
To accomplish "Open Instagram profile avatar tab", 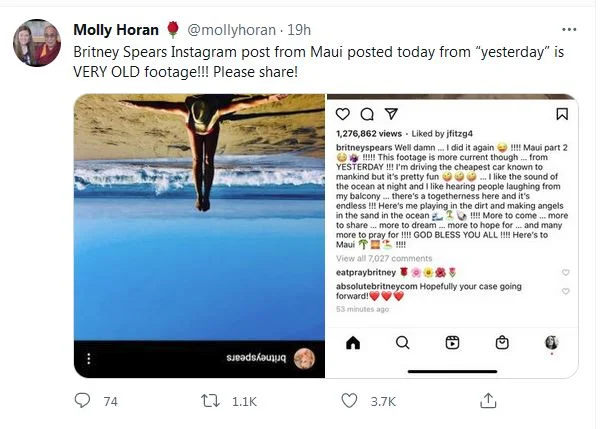I will click(x=552, y=343).
